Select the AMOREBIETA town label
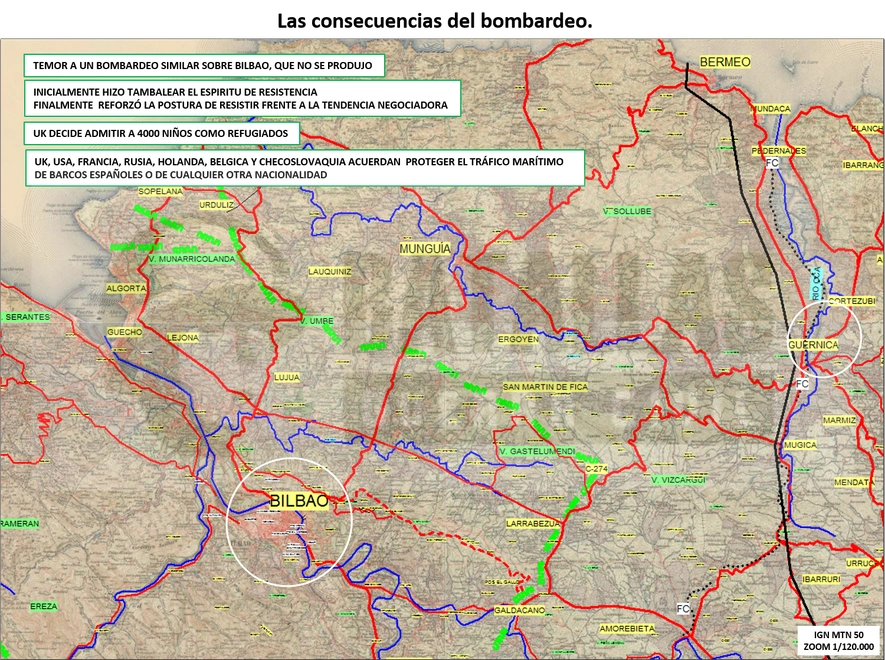 pos(627,628)
